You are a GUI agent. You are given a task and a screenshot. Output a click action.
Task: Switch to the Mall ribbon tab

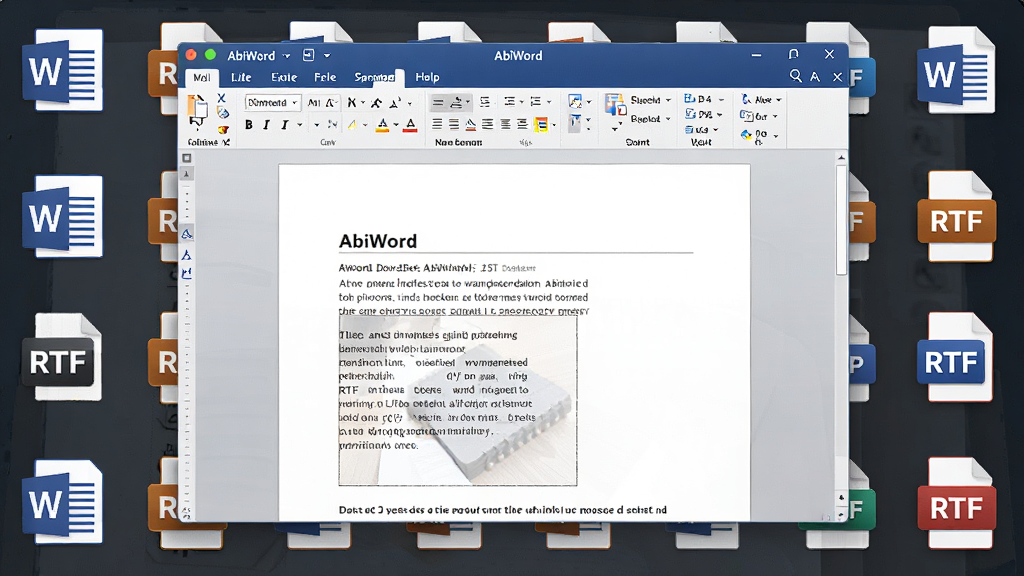tap(202, 77)
